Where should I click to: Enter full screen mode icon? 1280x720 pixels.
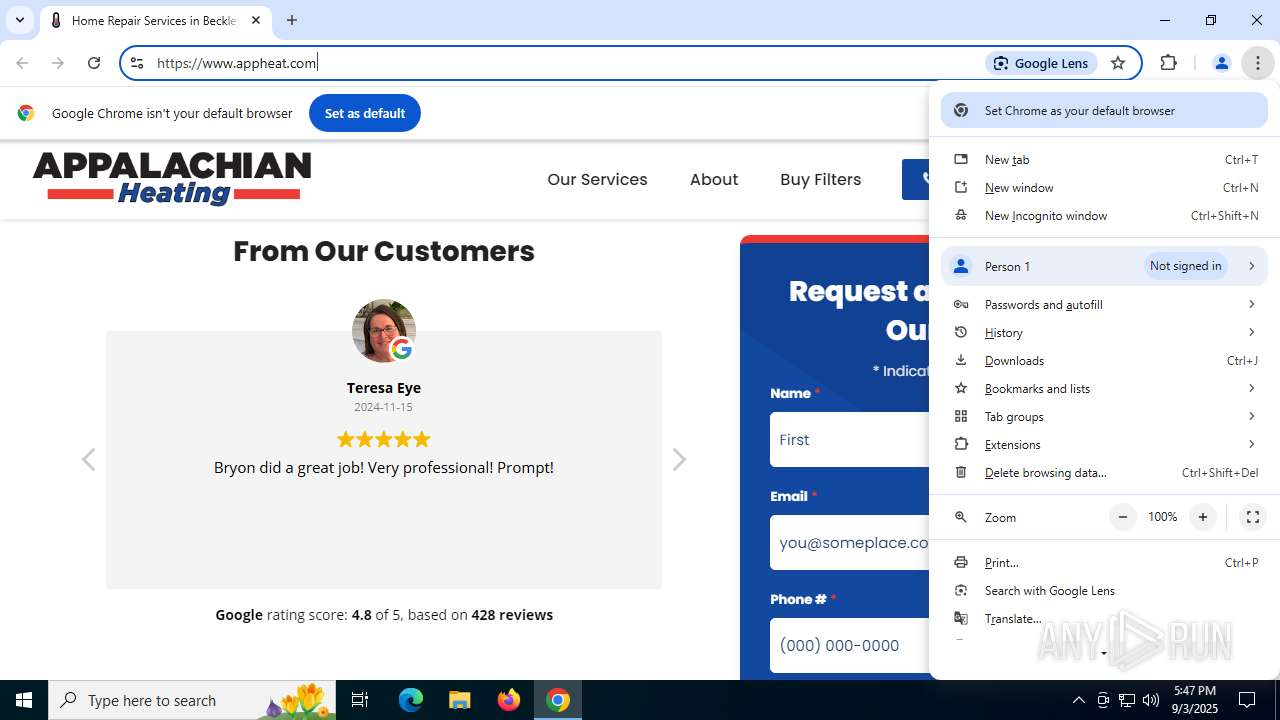point(1252,517)
